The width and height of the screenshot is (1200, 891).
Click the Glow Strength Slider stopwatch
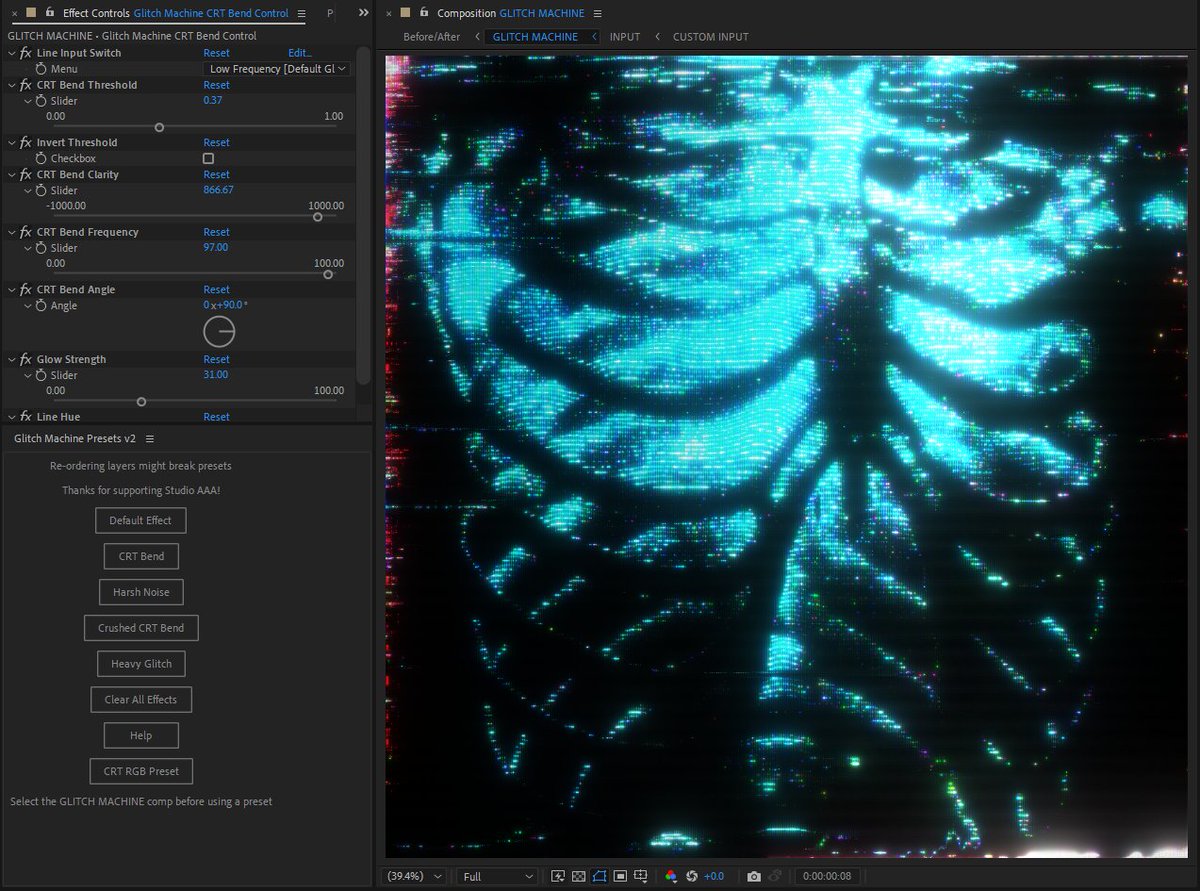[41, 375]
